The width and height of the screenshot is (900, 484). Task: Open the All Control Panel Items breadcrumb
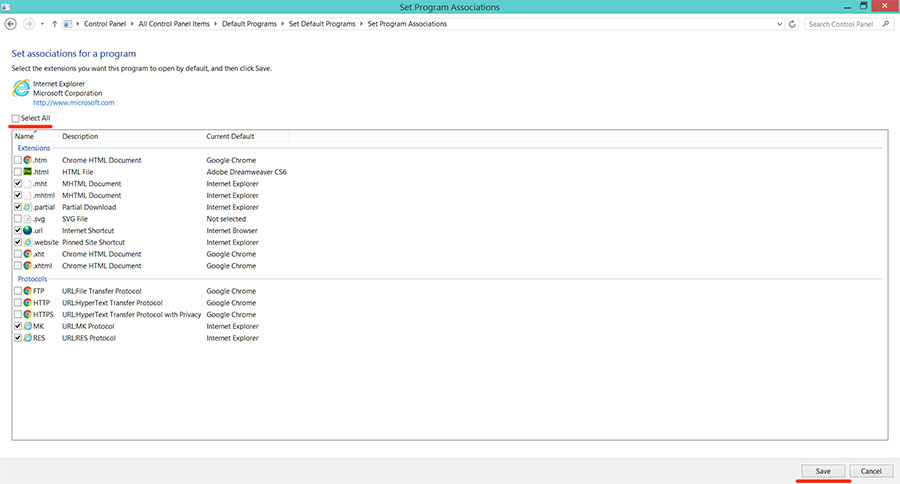tap(173, 24)
